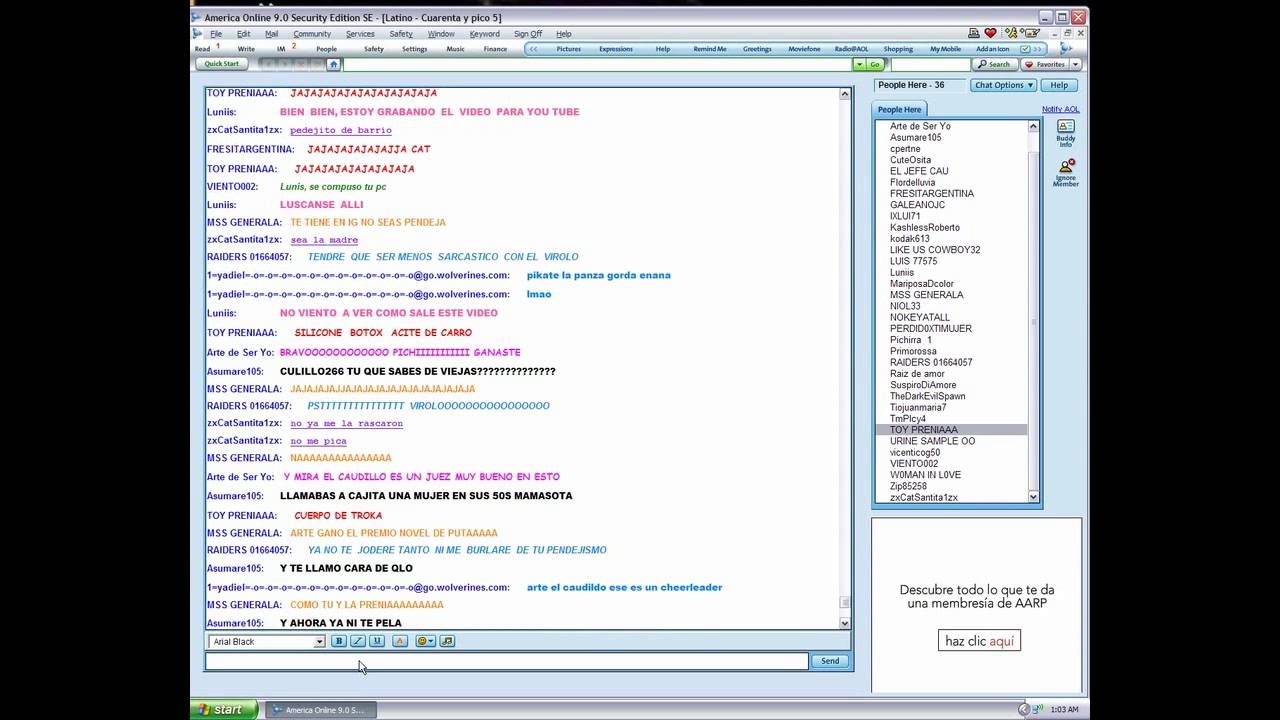This screenshot has width=1280, height=720.
Task: Toggle underline text formatting
Action: (377, 641)
